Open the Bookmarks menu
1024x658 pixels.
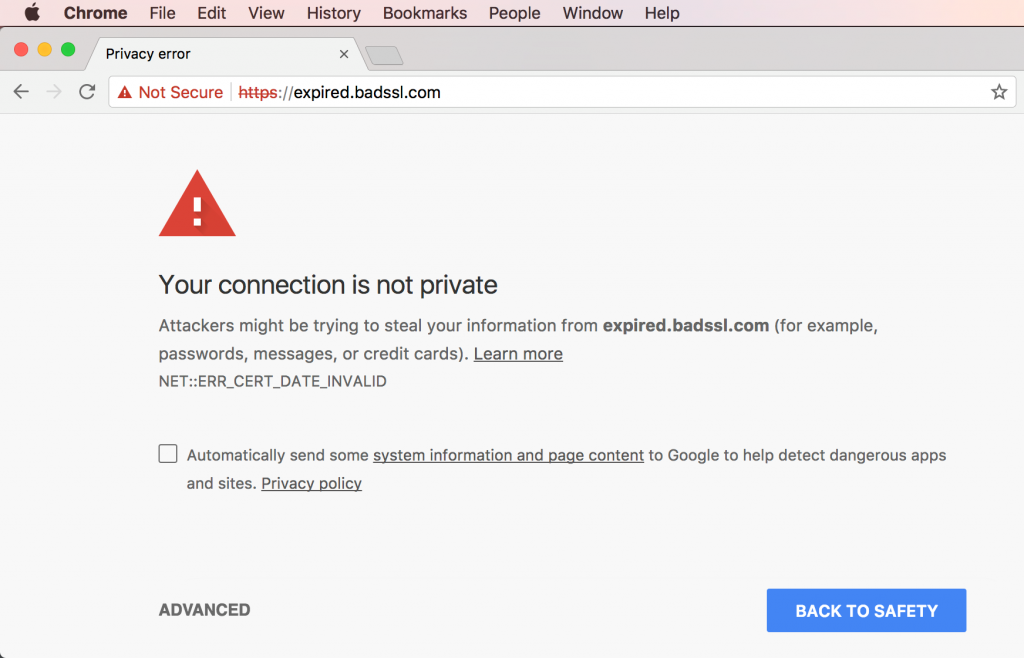click(425, 13)
